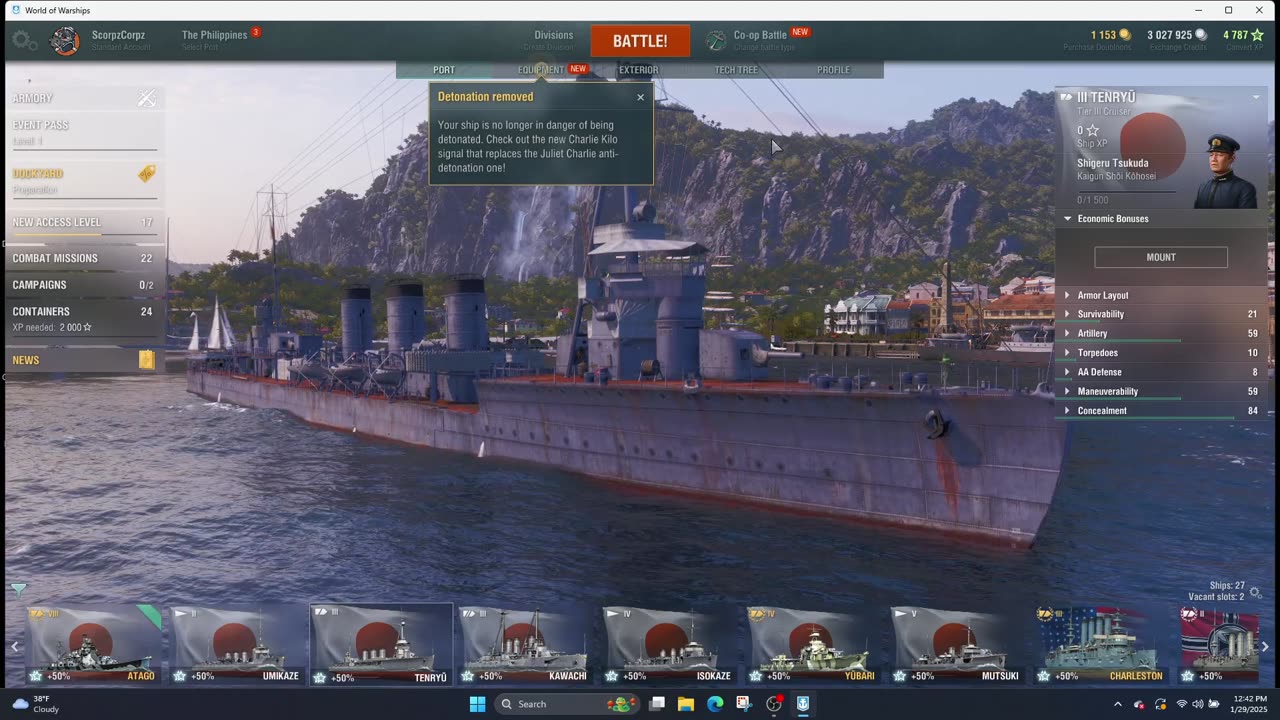Open the News notification icon

[x=147, y=360]
